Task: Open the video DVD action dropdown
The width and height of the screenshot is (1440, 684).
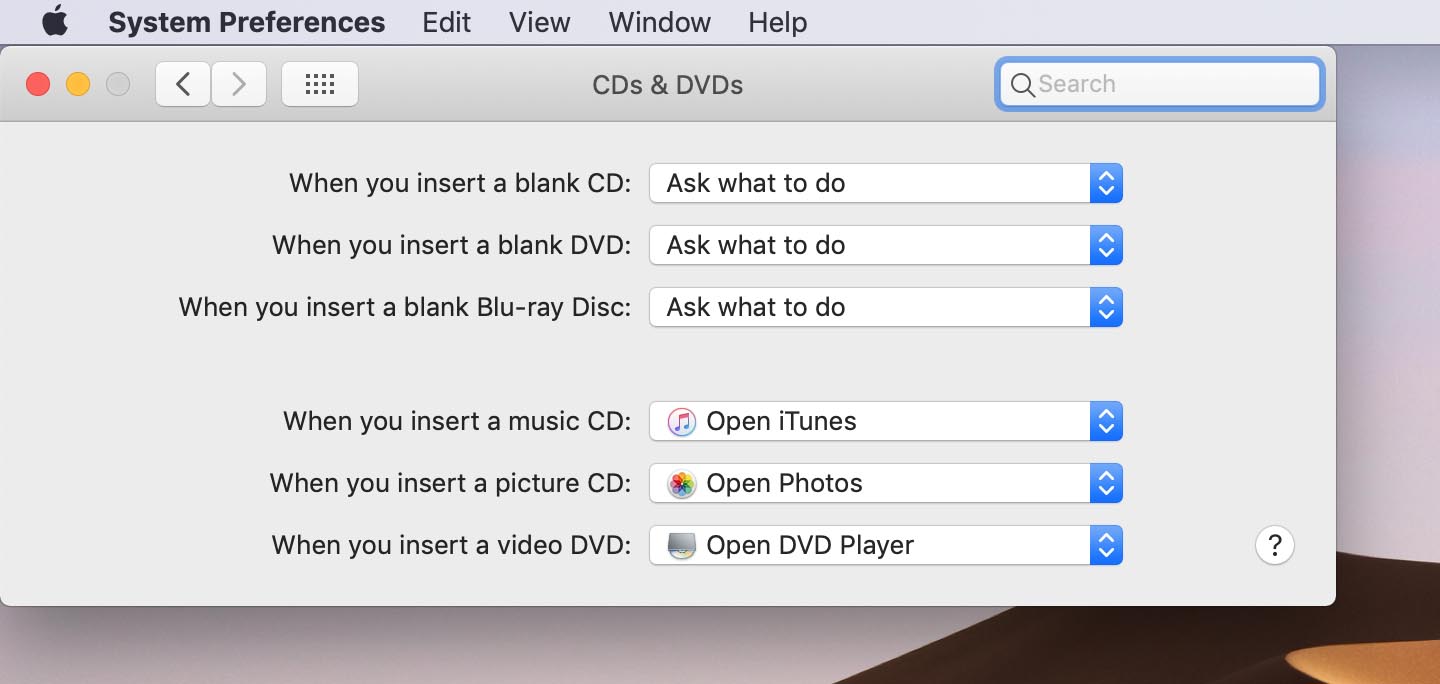Action: click(x=886, y=545)
